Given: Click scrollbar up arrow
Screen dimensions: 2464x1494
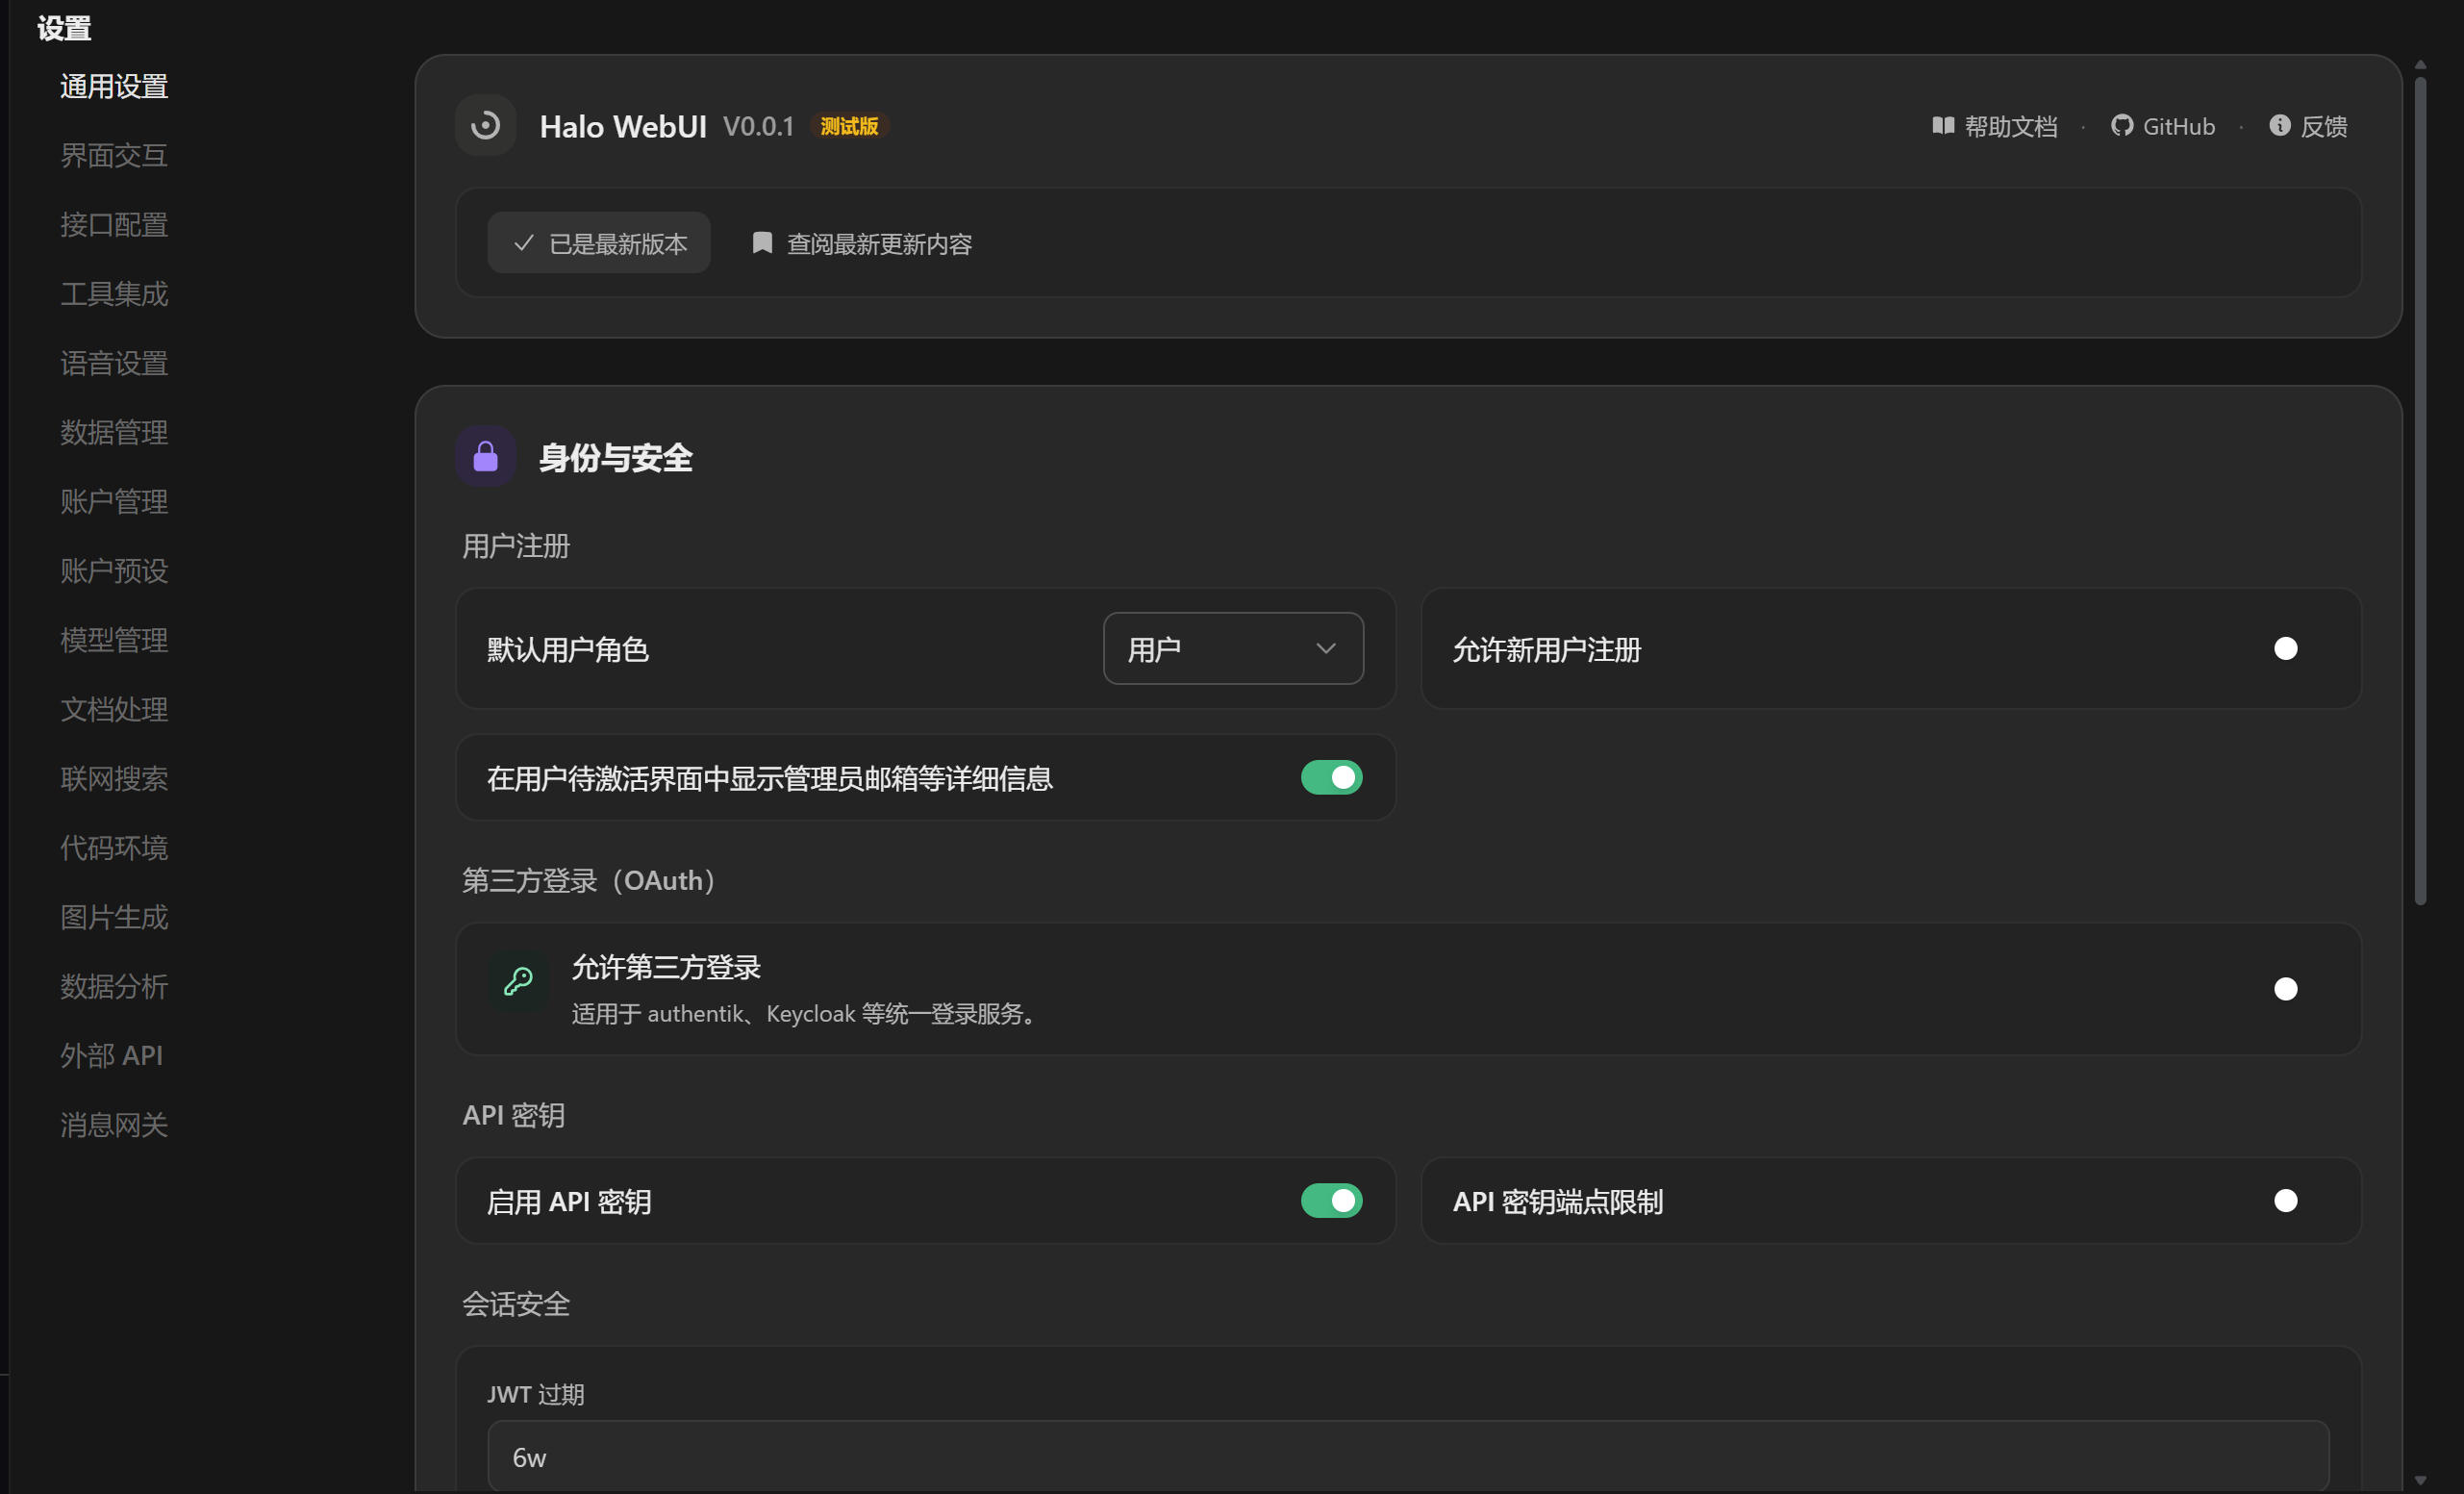Looking at the screenshot, I should (x=2420, y=64).
